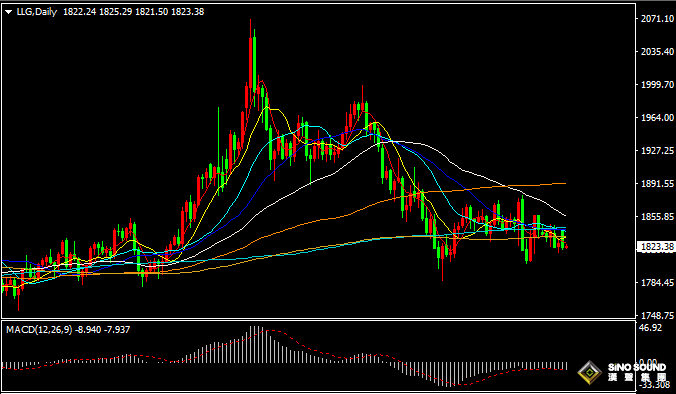Click the 1999.70 price level label

(x=657, y=84)
